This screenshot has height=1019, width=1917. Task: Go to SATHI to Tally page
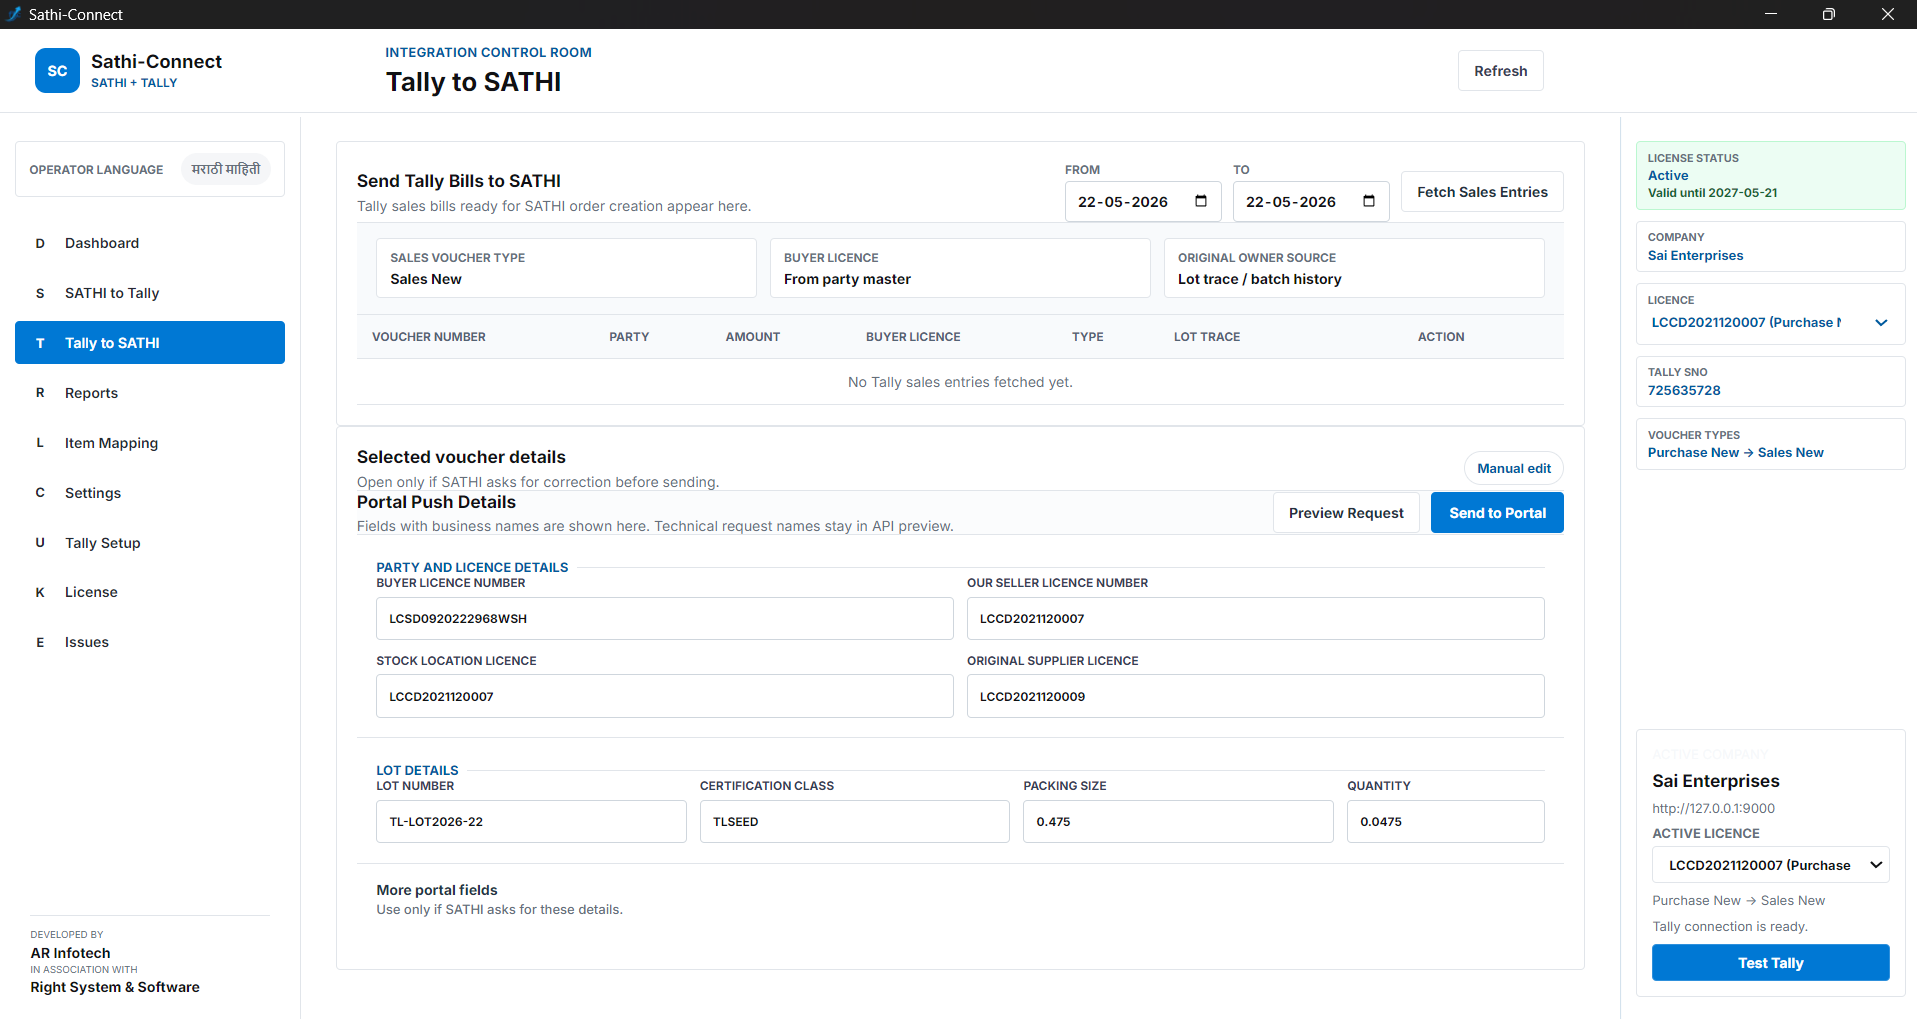tap(150, 293)
